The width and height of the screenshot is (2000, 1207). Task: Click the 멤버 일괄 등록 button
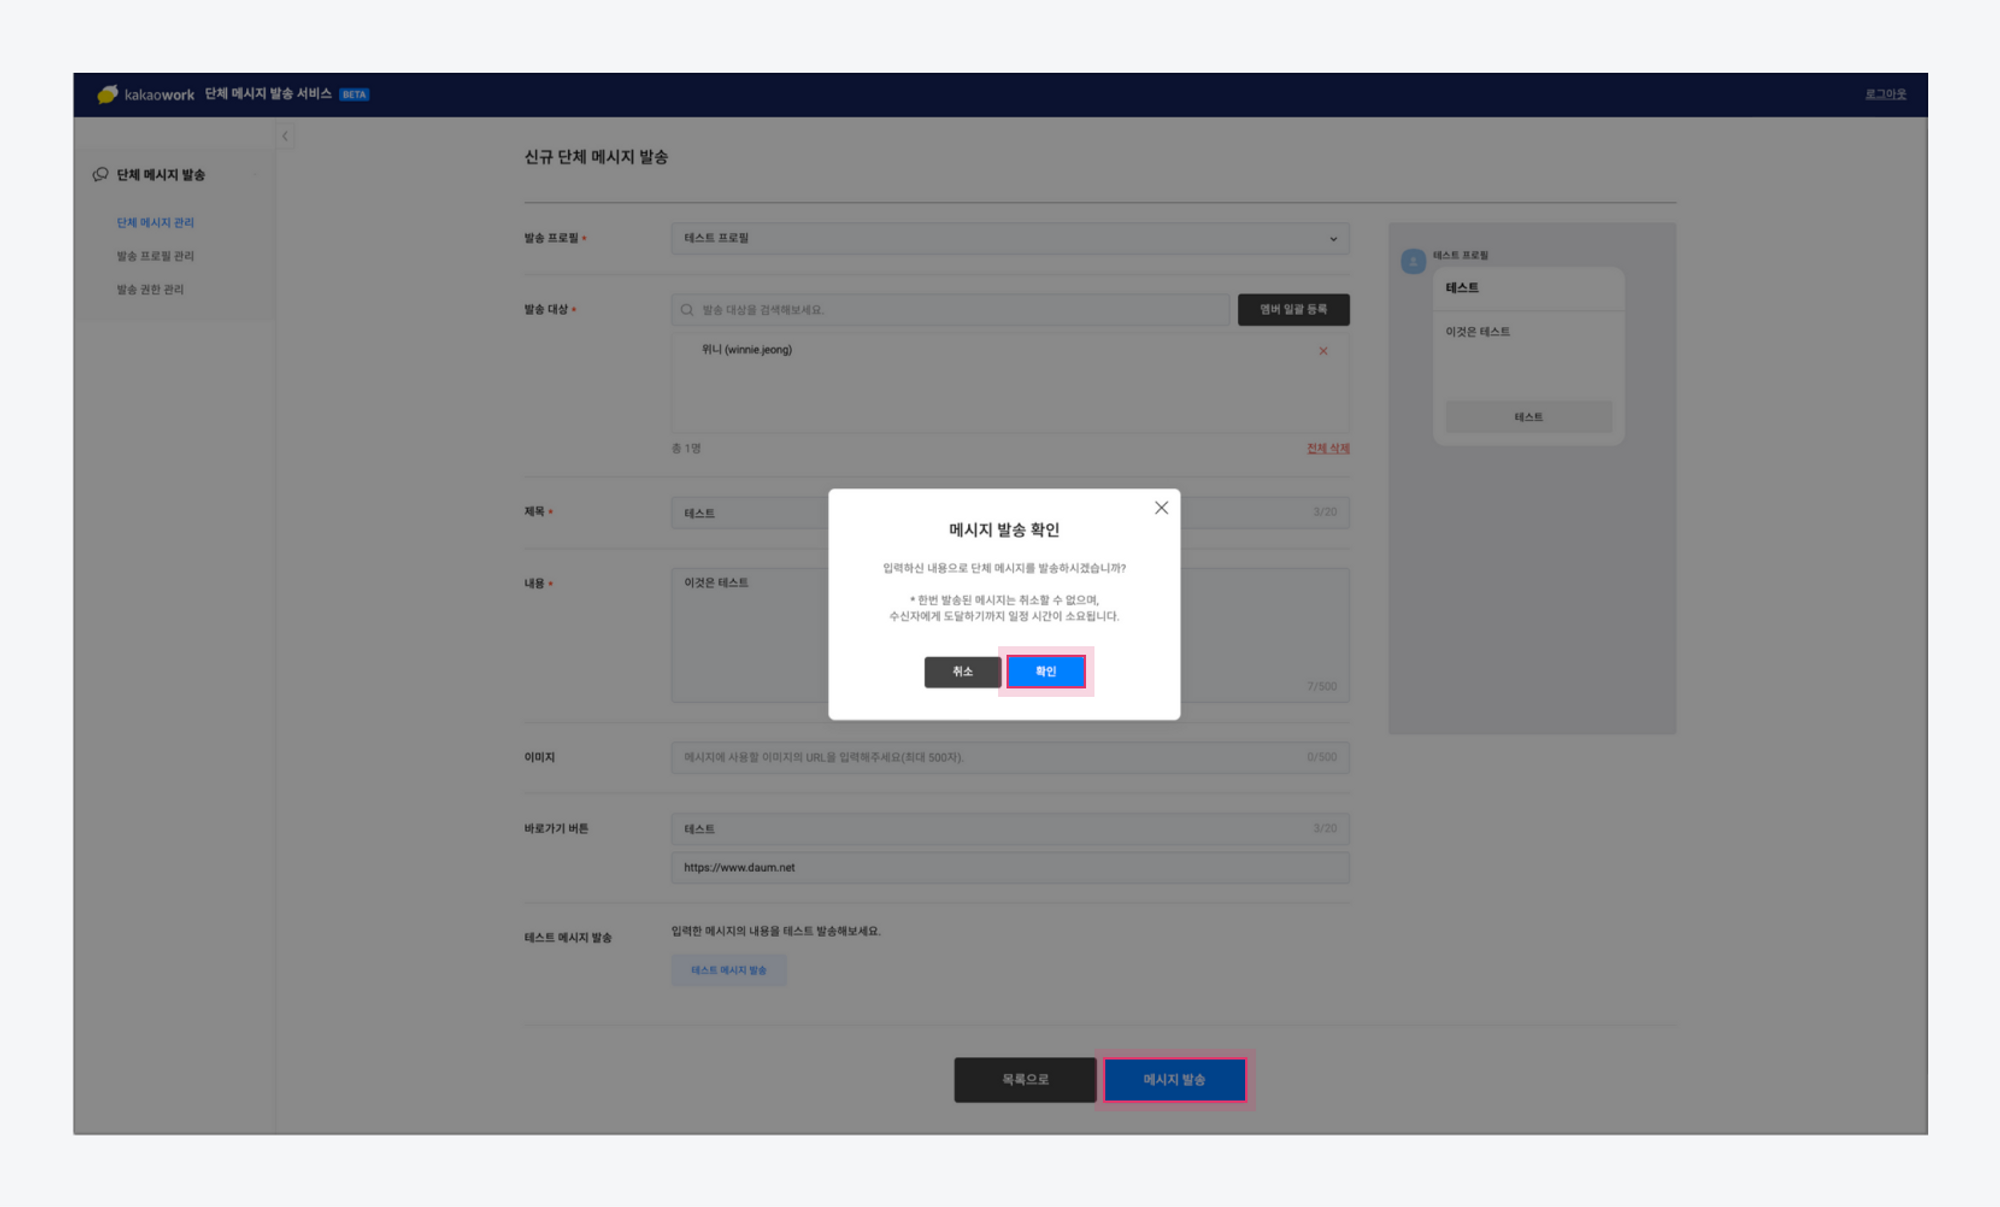tap(1293, 309)
